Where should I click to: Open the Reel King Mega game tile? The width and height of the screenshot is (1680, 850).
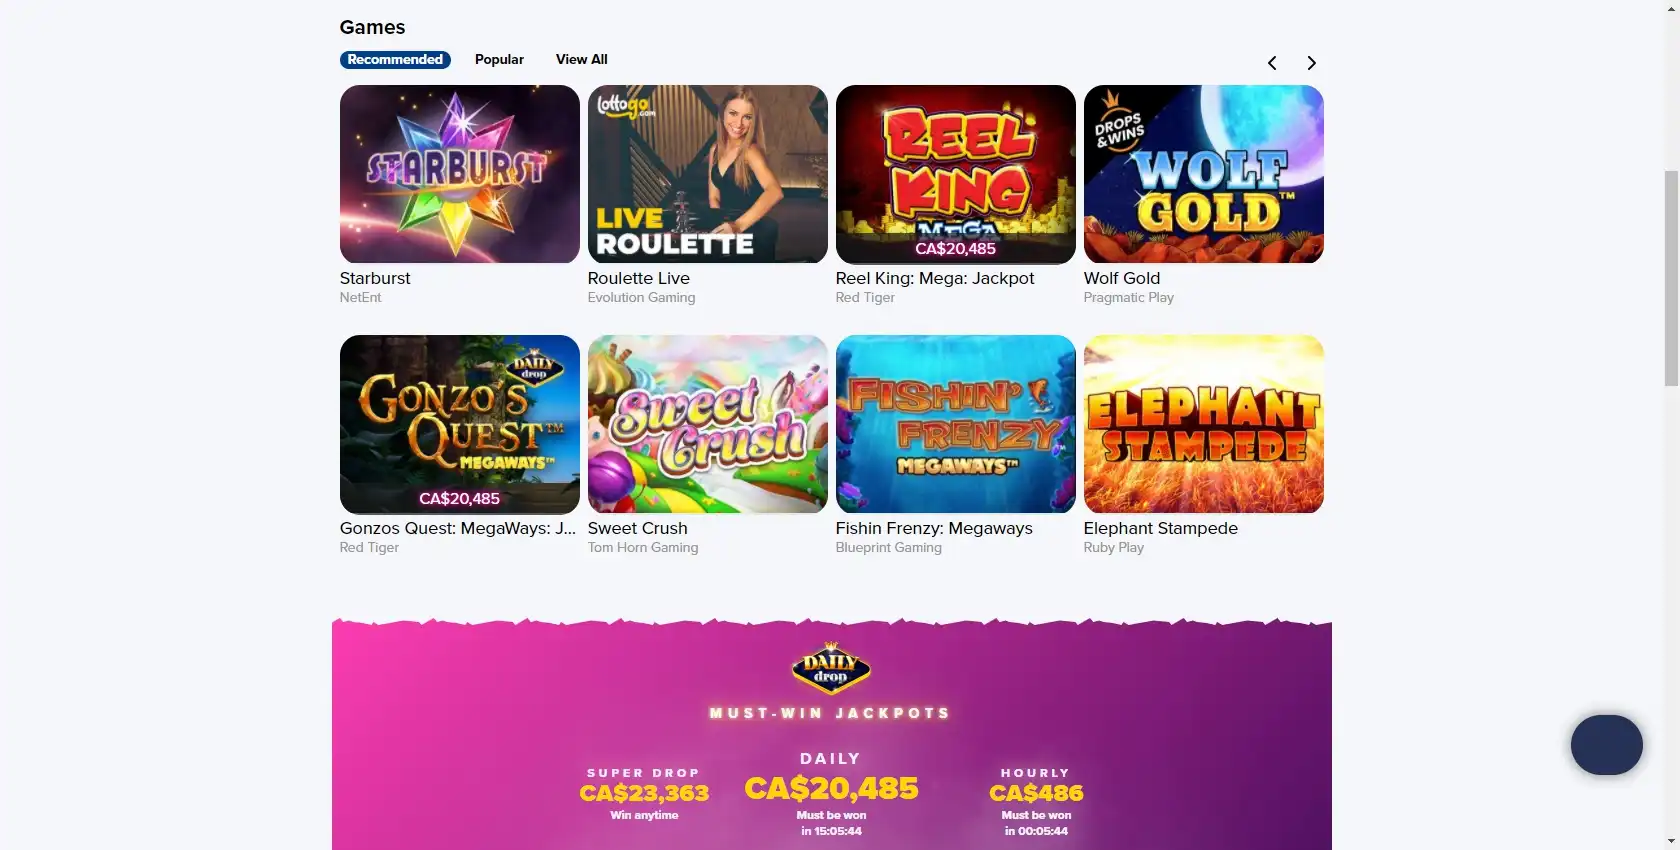point(956,174)
